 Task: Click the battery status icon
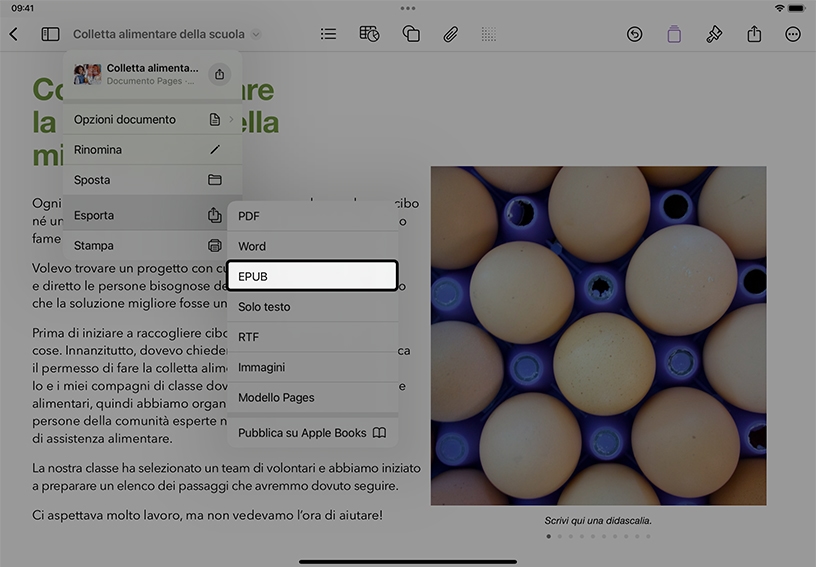tap(797, 8)
